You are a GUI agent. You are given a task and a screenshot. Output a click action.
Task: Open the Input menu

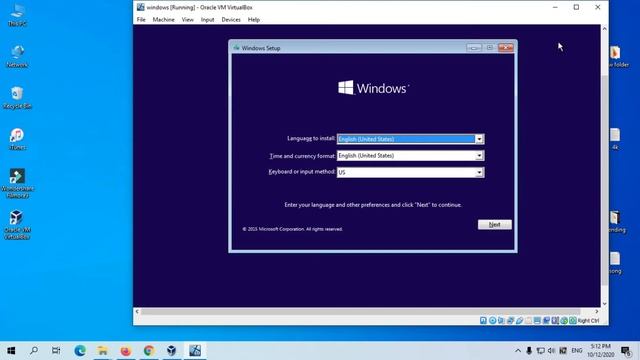[x=207, y=20]
